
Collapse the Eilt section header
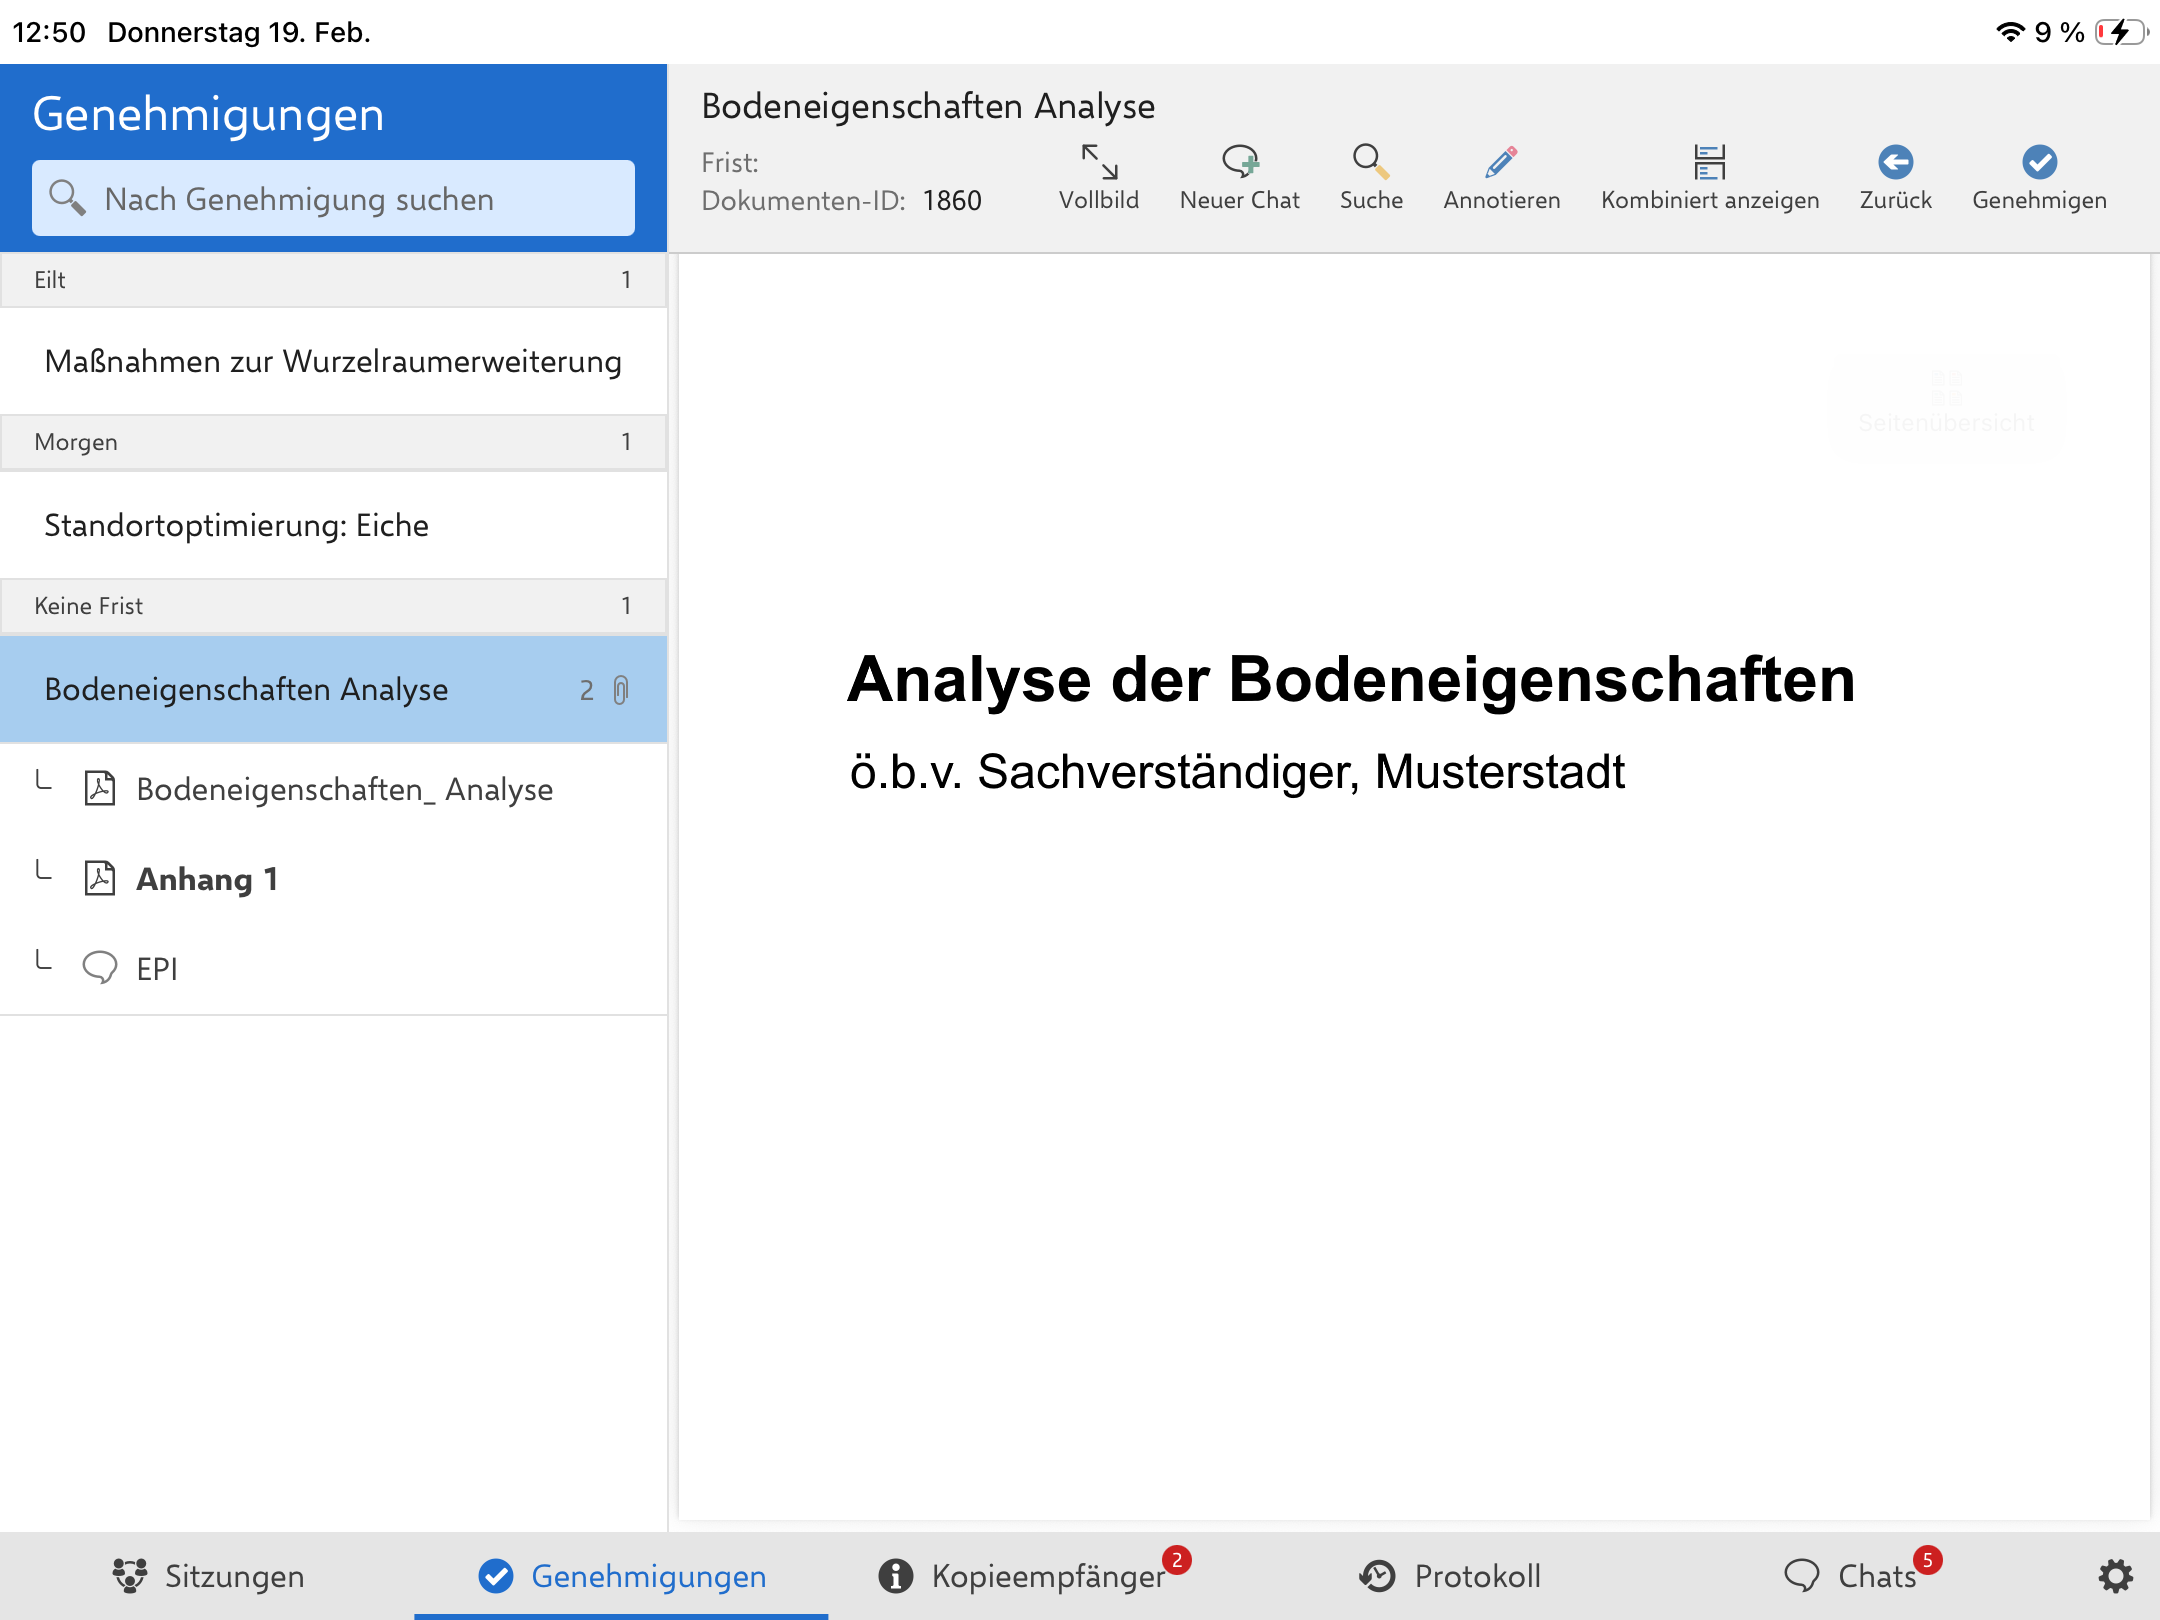333,280
